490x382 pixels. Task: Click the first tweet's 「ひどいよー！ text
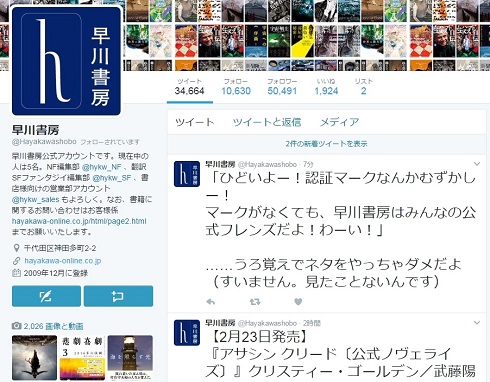tap(255, 179)
